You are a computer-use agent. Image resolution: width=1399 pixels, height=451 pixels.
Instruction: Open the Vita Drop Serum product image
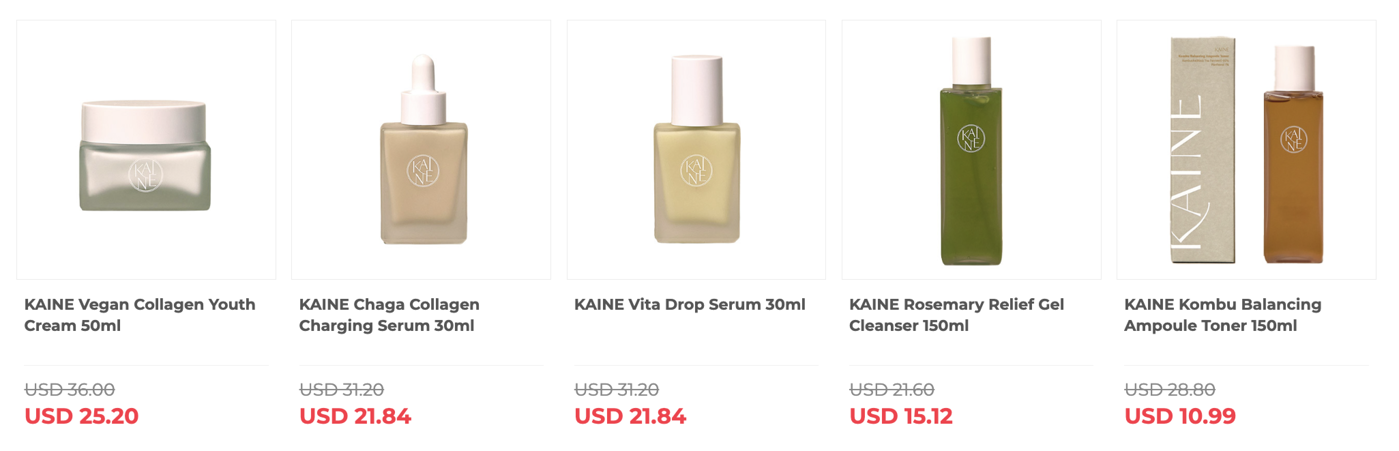696,150
